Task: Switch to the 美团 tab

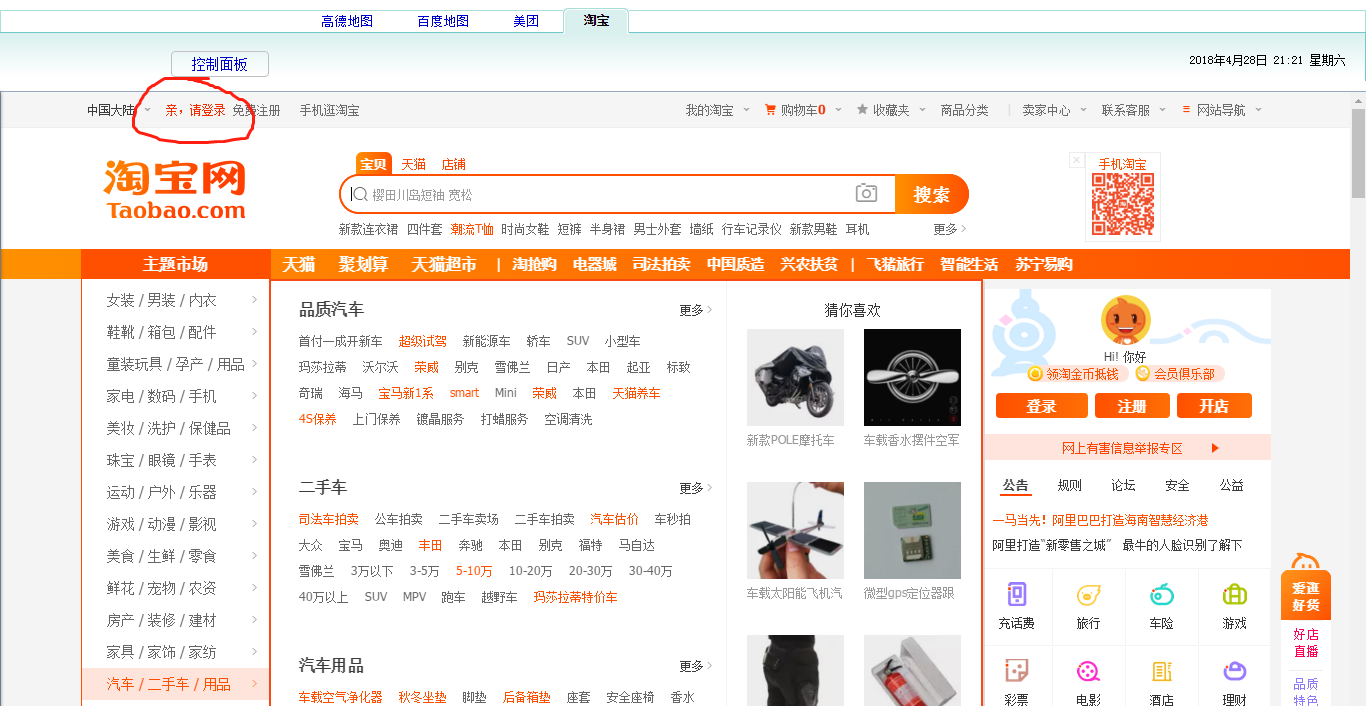Action: [x=526, y=21]
